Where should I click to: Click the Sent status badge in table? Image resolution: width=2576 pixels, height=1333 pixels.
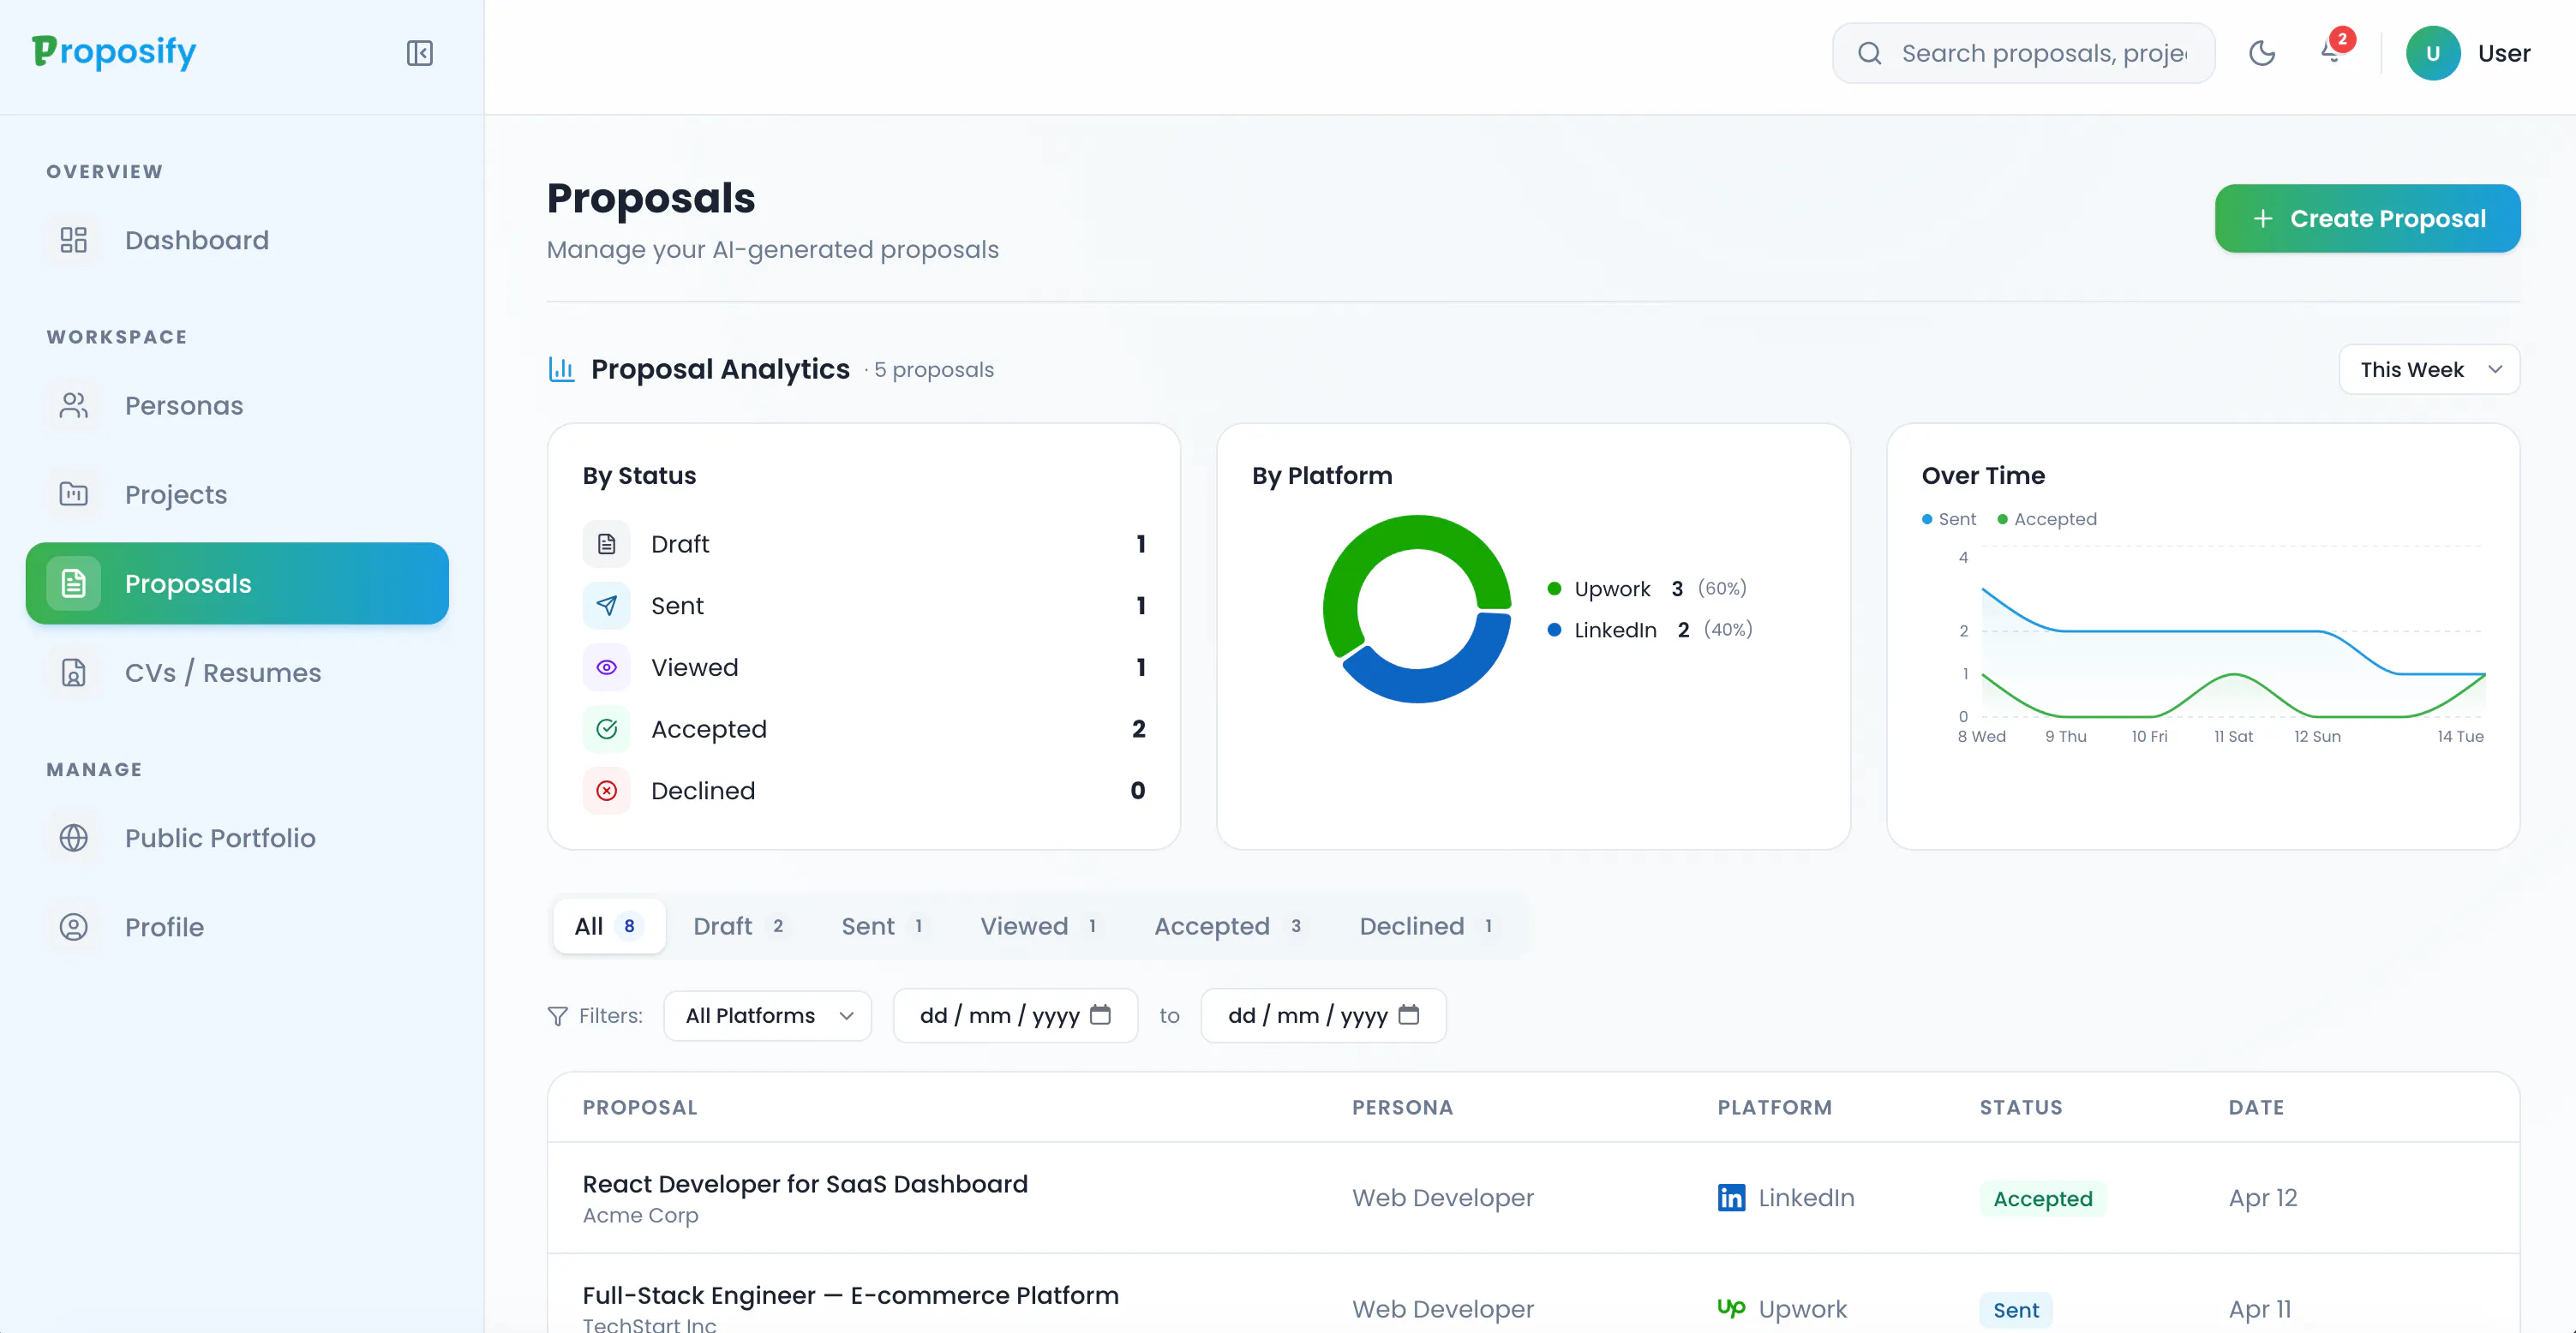coord(2015,1309)
